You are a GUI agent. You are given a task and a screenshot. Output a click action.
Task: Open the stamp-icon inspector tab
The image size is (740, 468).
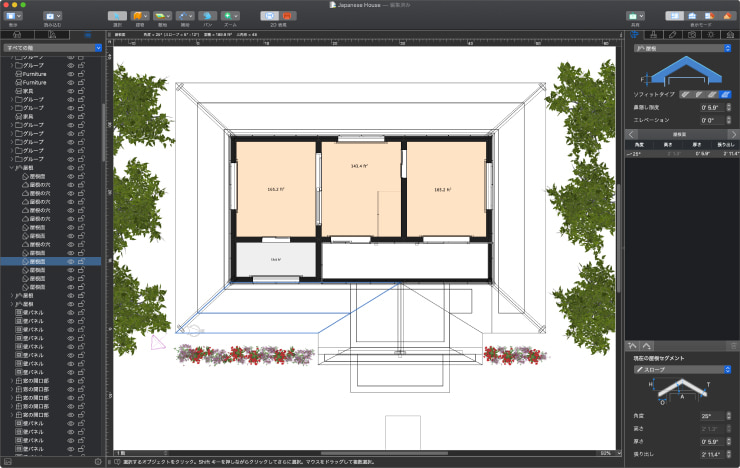[654, 35]
